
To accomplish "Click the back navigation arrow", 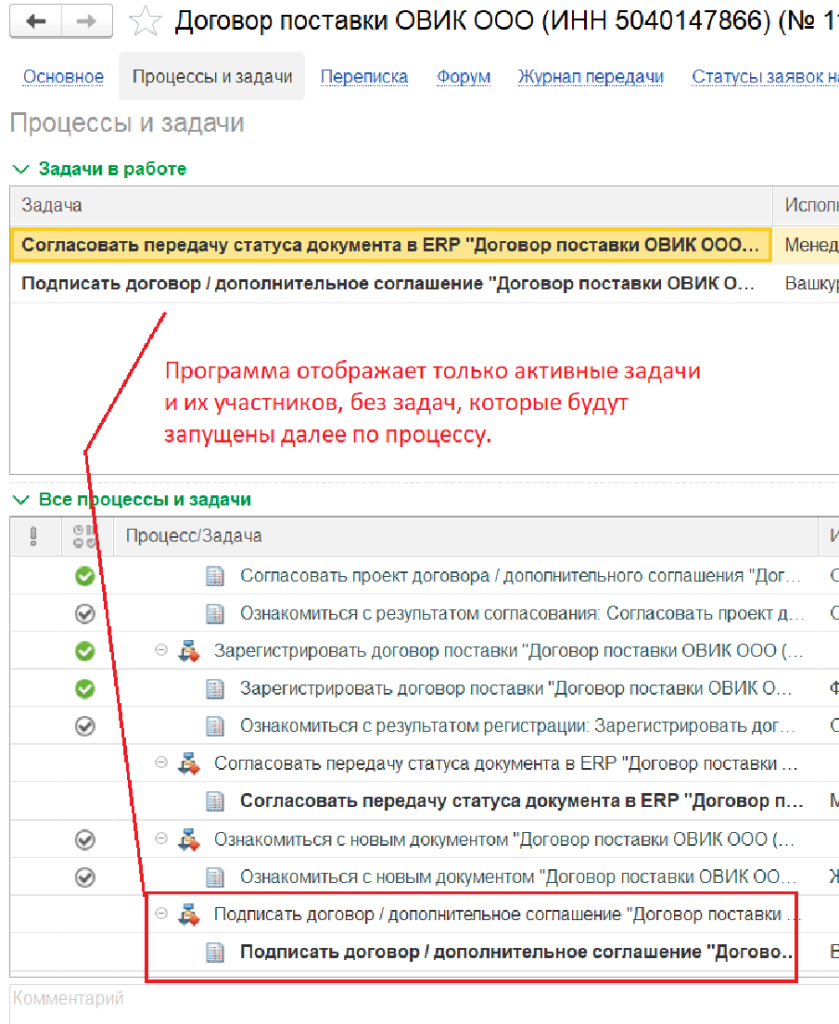I will [x=37, y=21].
